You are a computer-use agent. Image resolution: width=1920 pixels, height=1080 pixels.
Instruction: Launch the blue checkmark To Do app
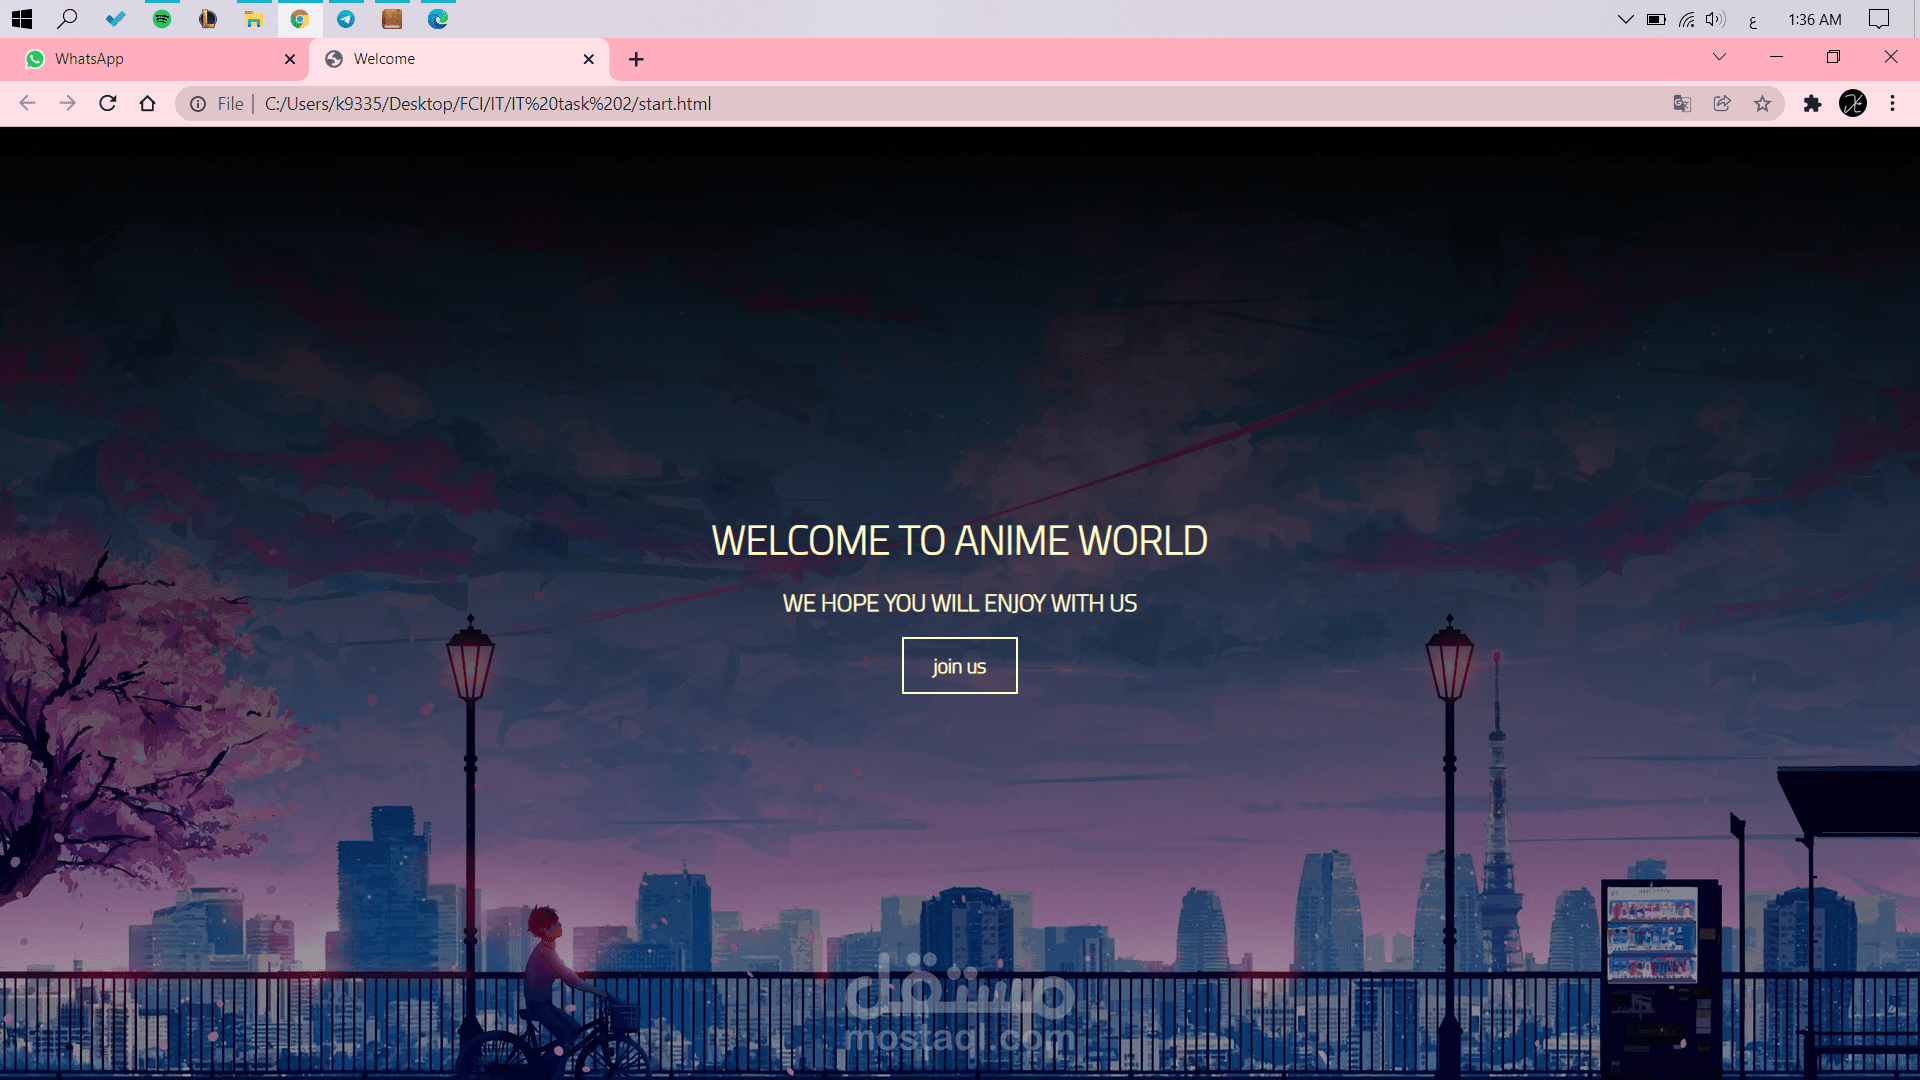115,19
